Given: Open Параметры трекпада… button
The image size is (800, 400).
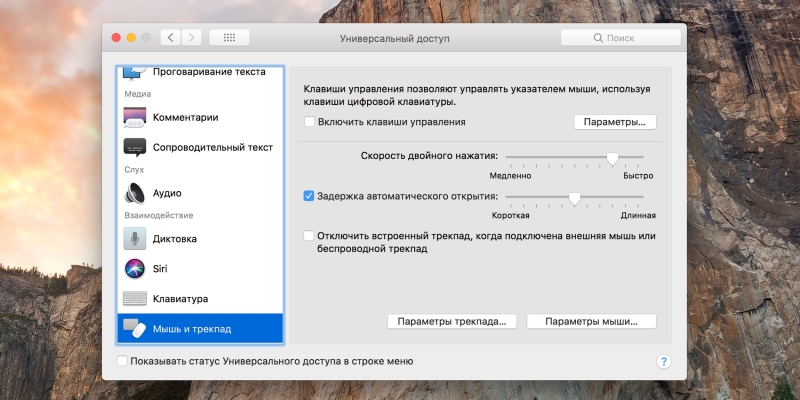Looking at the screenshot, I should coord(452,322).
